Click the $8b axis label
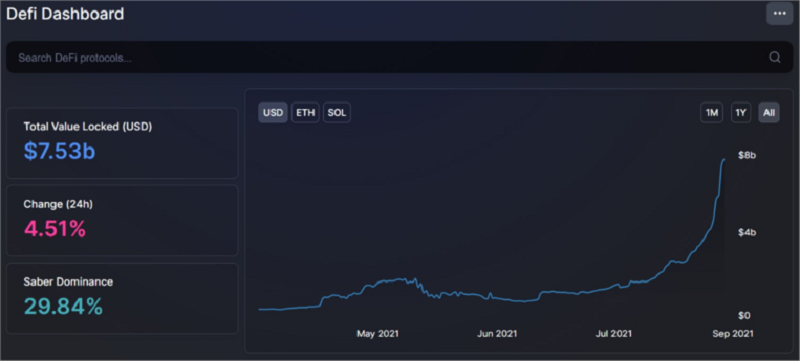This screenshot has height=361, width=800. pyautogui.click(x=747, y=156)
